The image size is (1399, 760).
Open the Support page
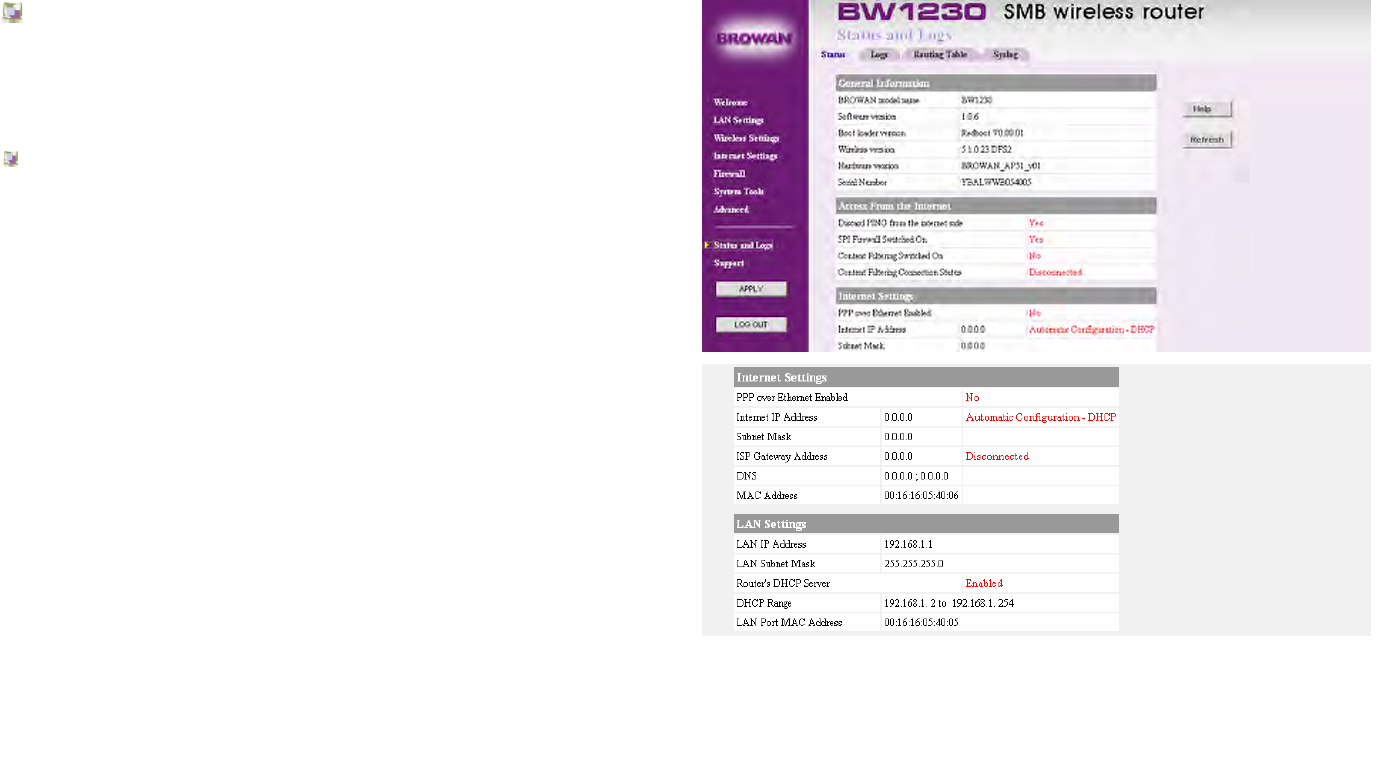point(729,264)
